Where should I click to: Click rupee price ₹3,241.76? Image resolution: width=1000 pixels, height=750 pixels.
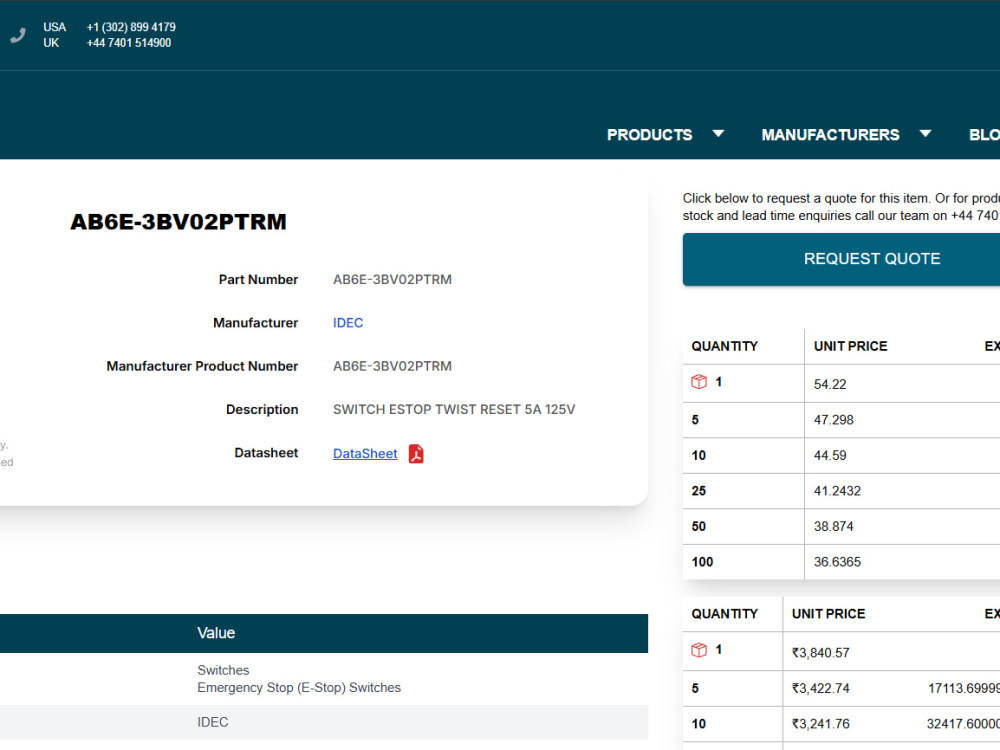[x=821, y=724]
